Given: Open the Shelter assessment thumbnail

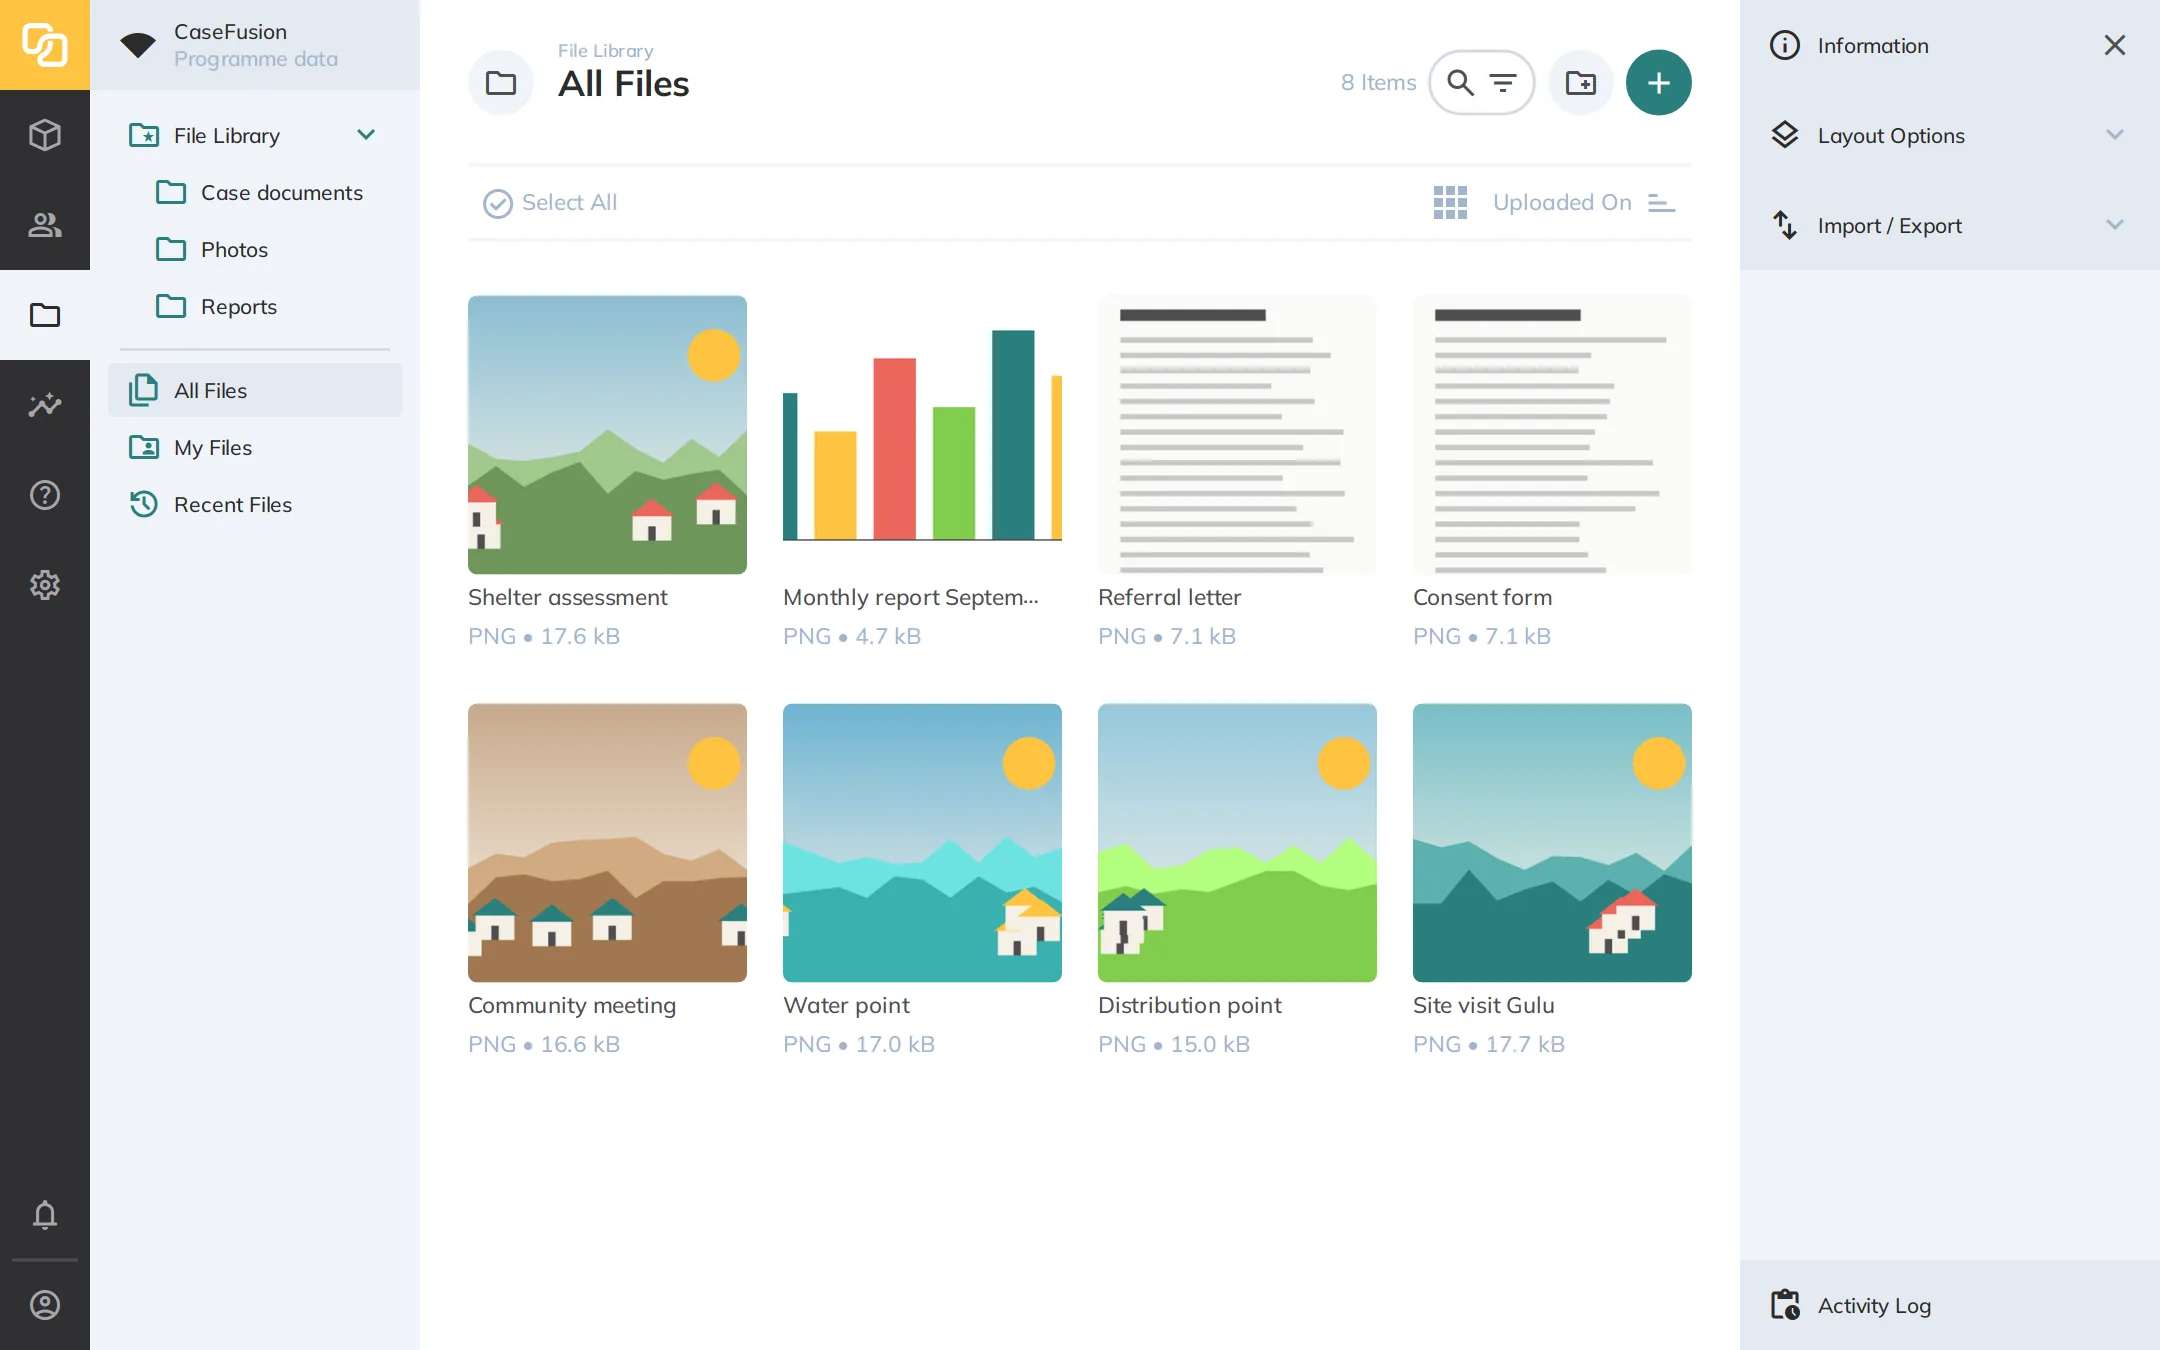Looking at the screenshot, I should 607,434.
